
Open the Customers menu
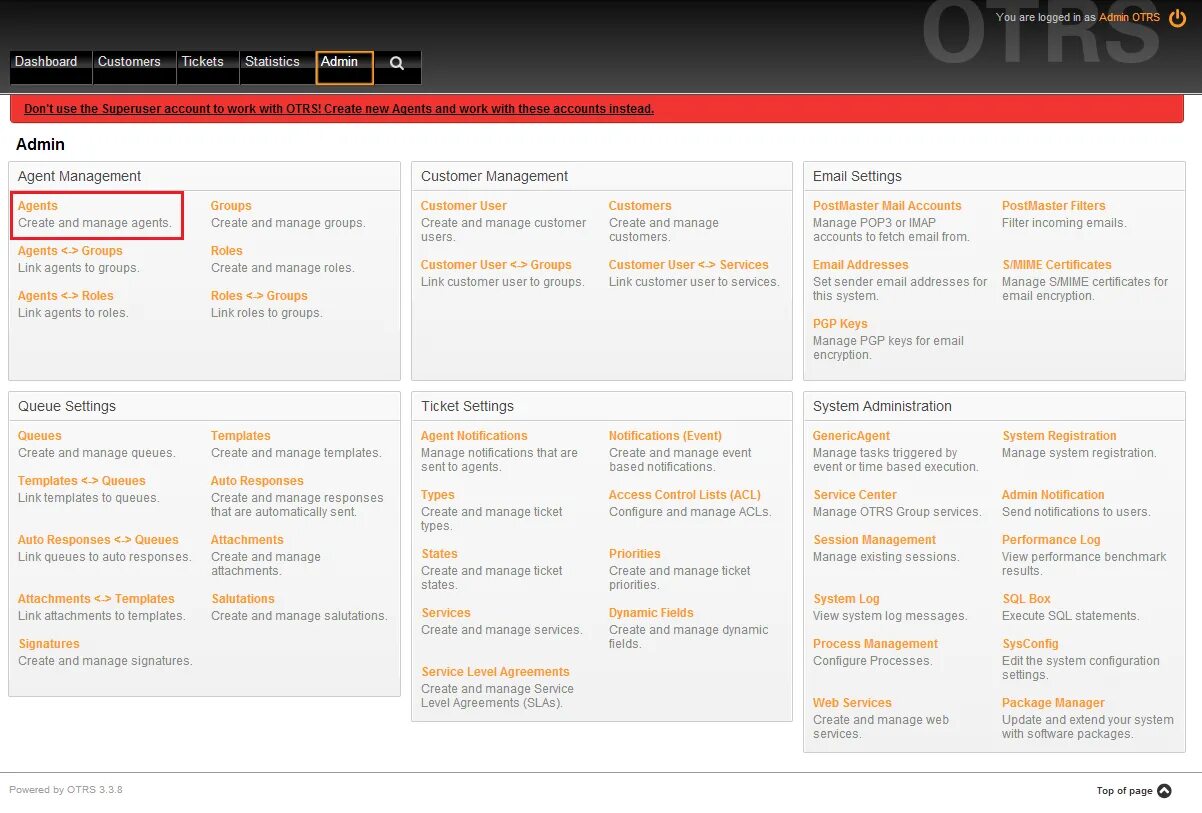click(134, 67)
